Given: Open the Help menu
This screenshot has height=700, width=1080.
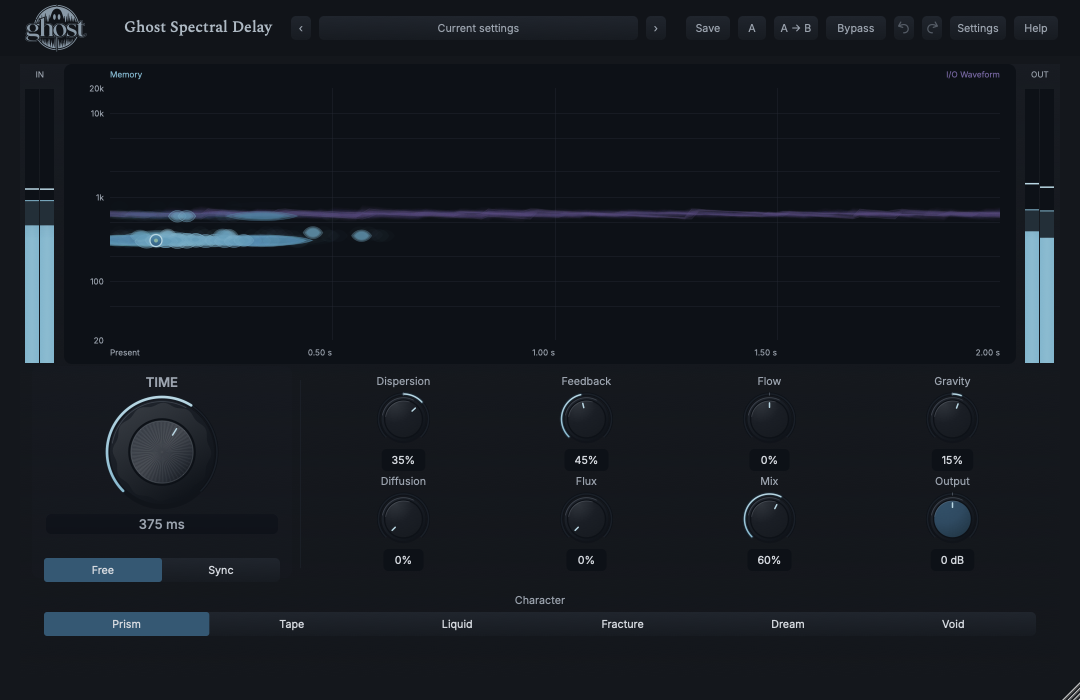Looking at the screenshot, I should coord(1035,28).
